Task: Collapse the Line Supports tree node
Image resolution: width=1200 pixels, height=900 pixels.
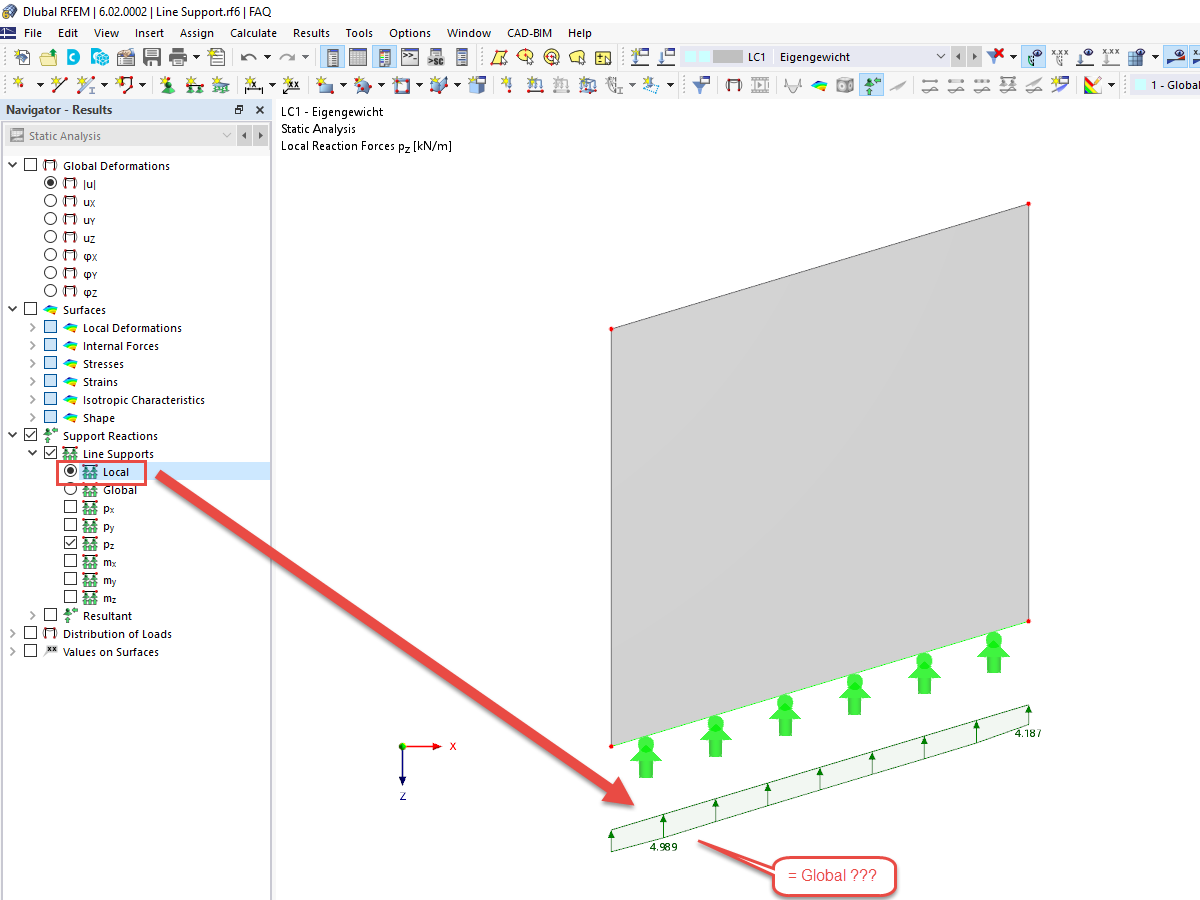Action: click(32, 453)
